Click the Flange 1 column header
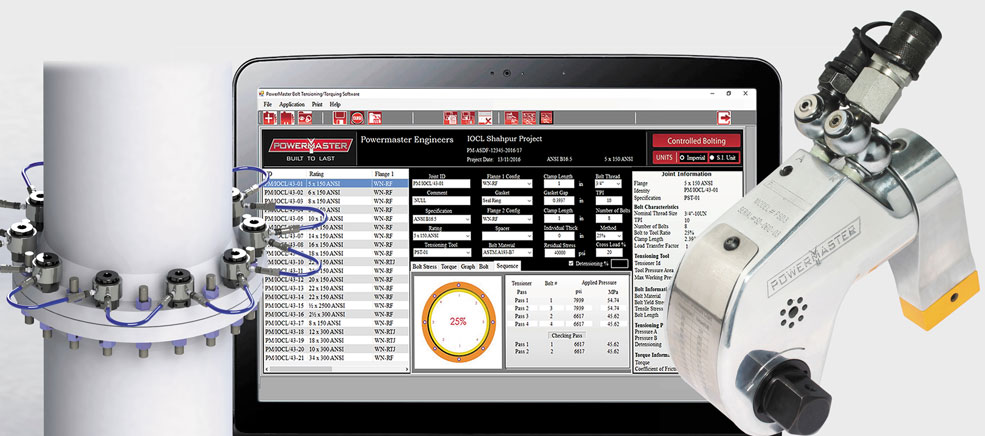985x436 pixels. 383,173
